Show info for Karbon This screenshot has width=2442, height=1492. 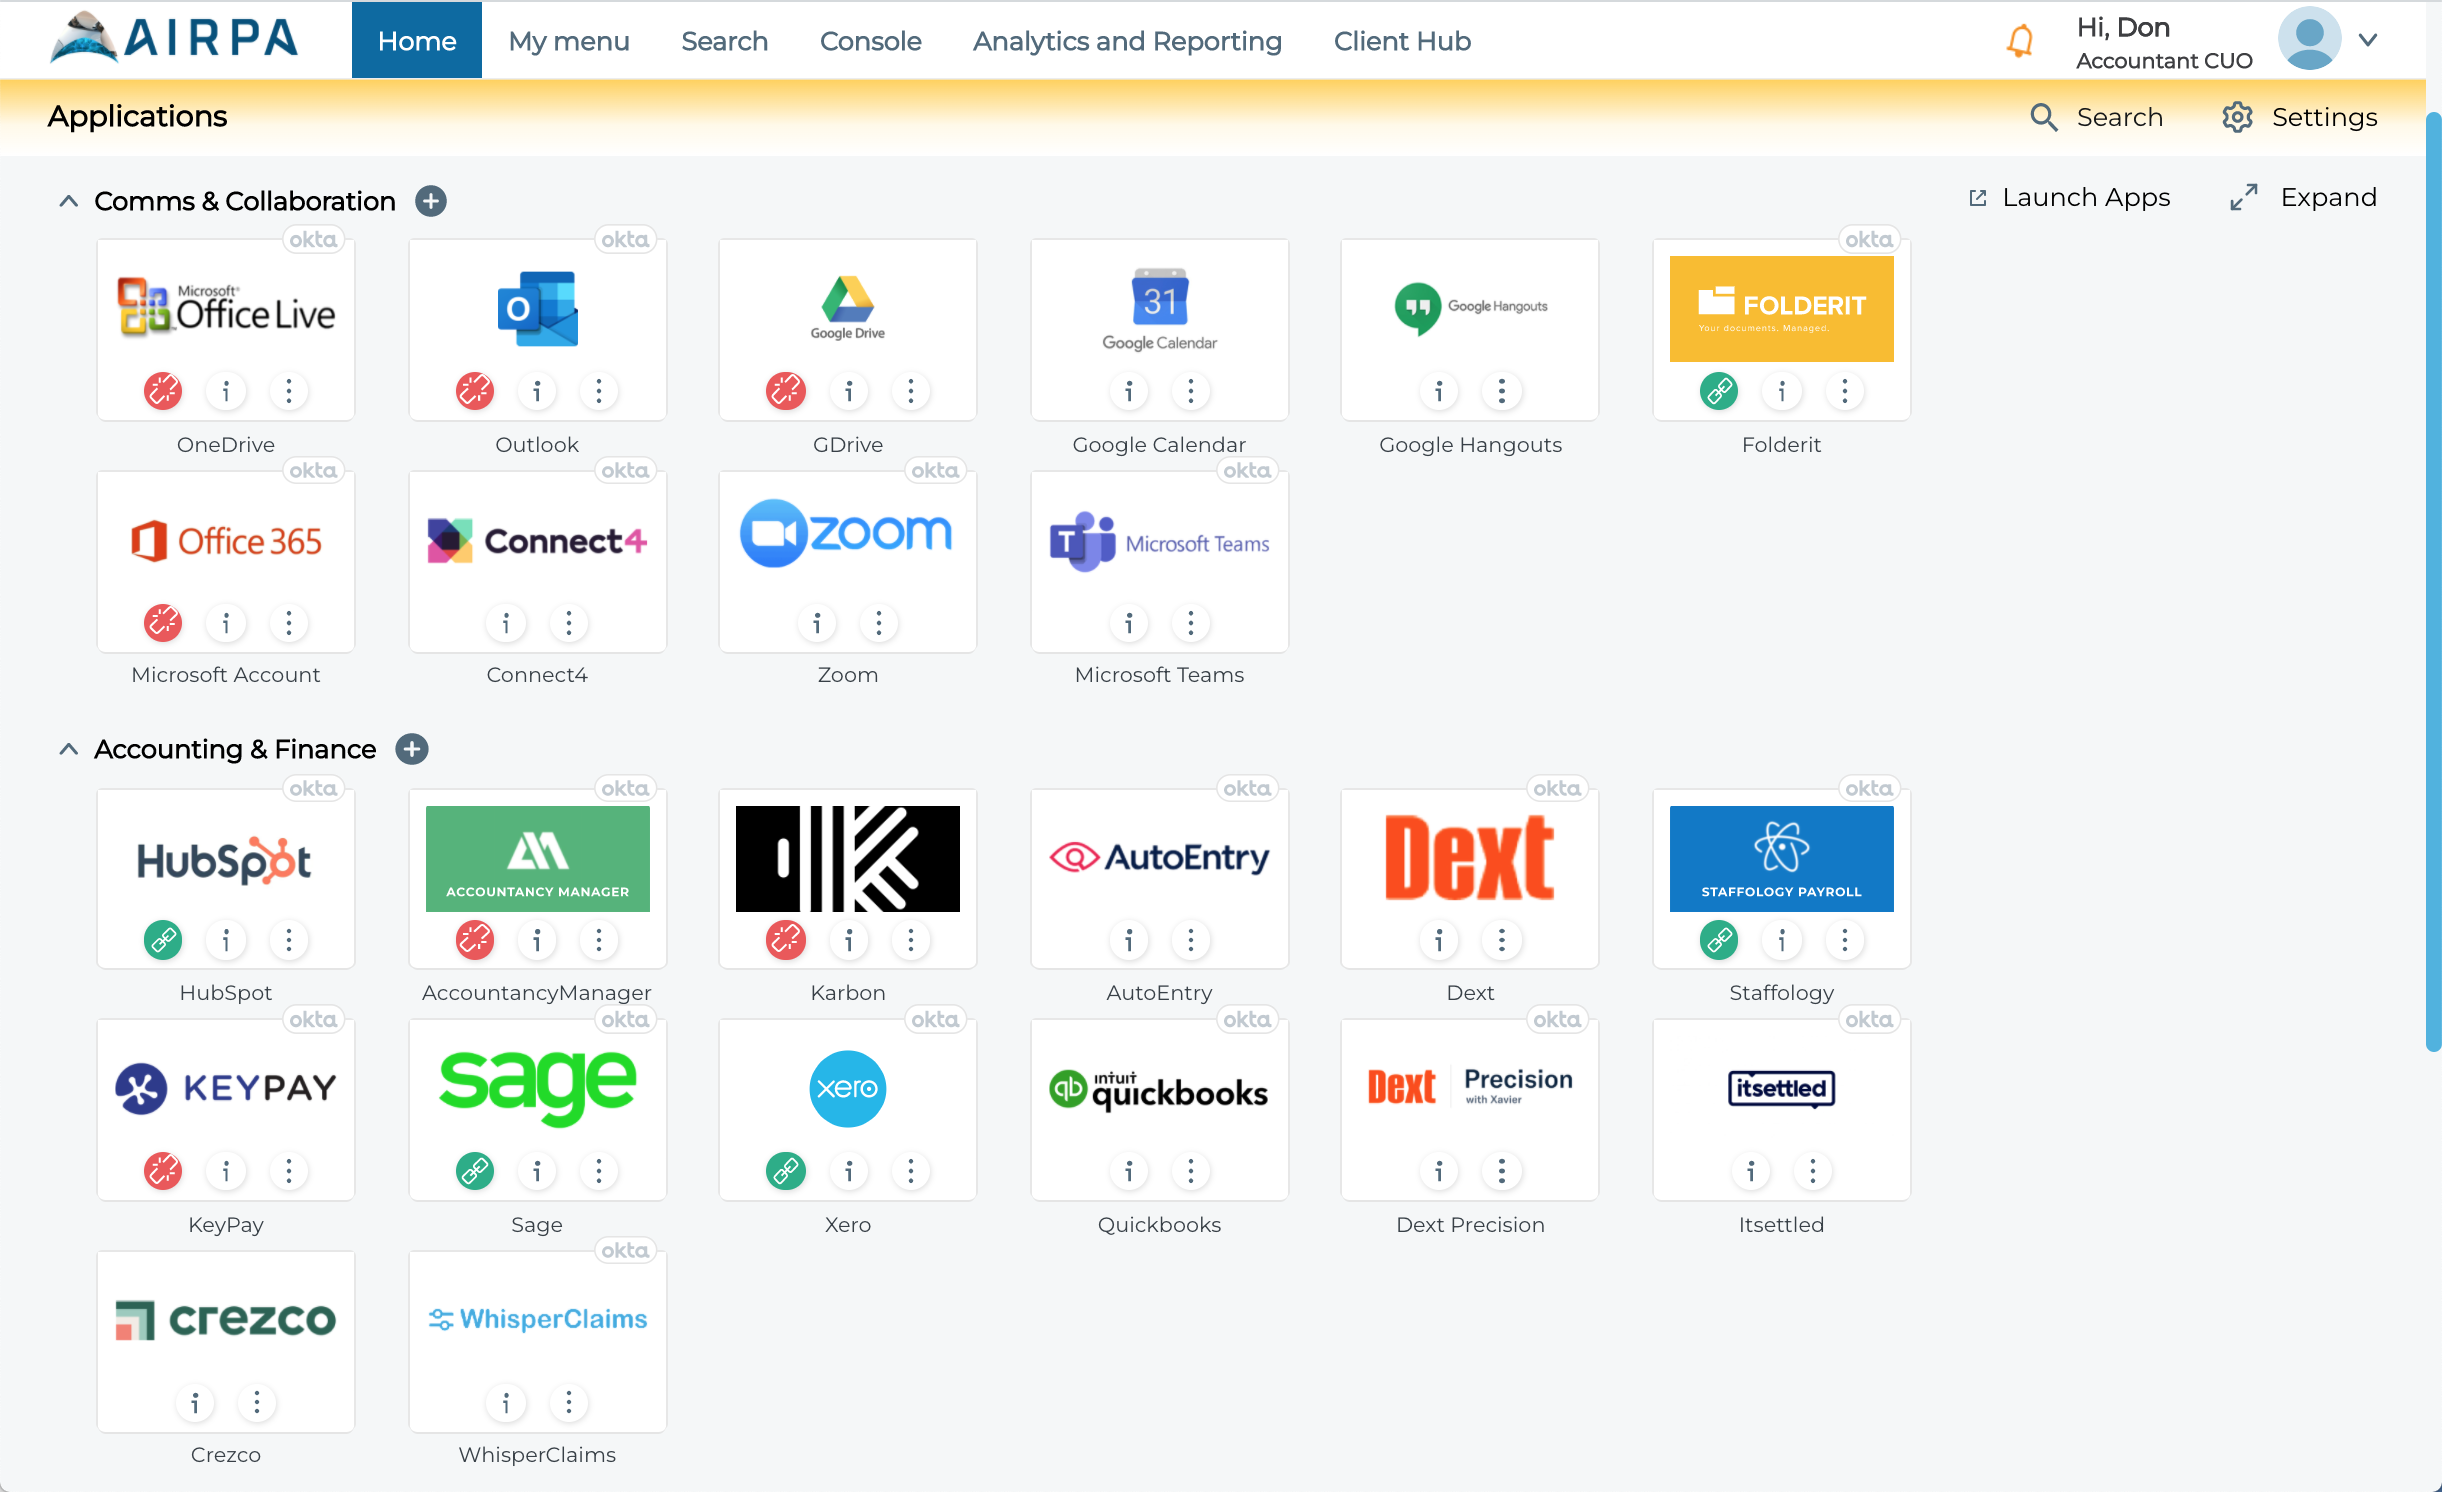[x=849, y=940]
